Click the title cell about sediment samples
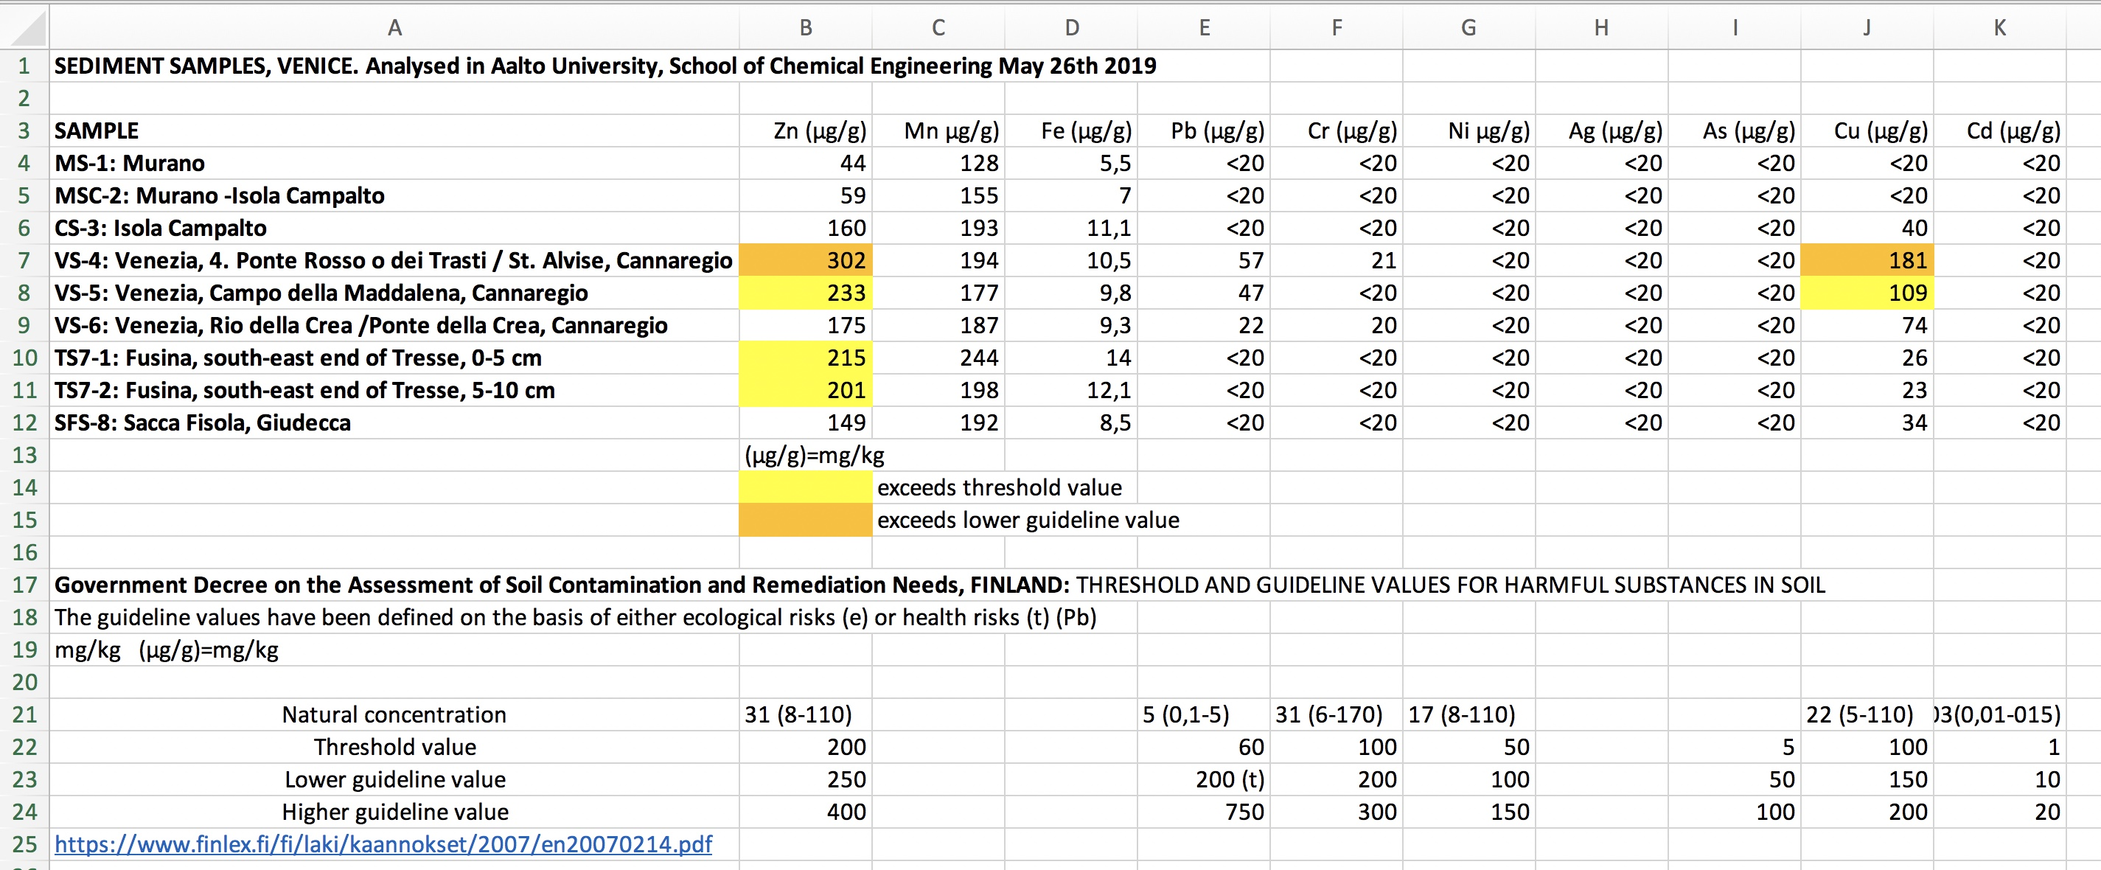 [x=604, y=66]
